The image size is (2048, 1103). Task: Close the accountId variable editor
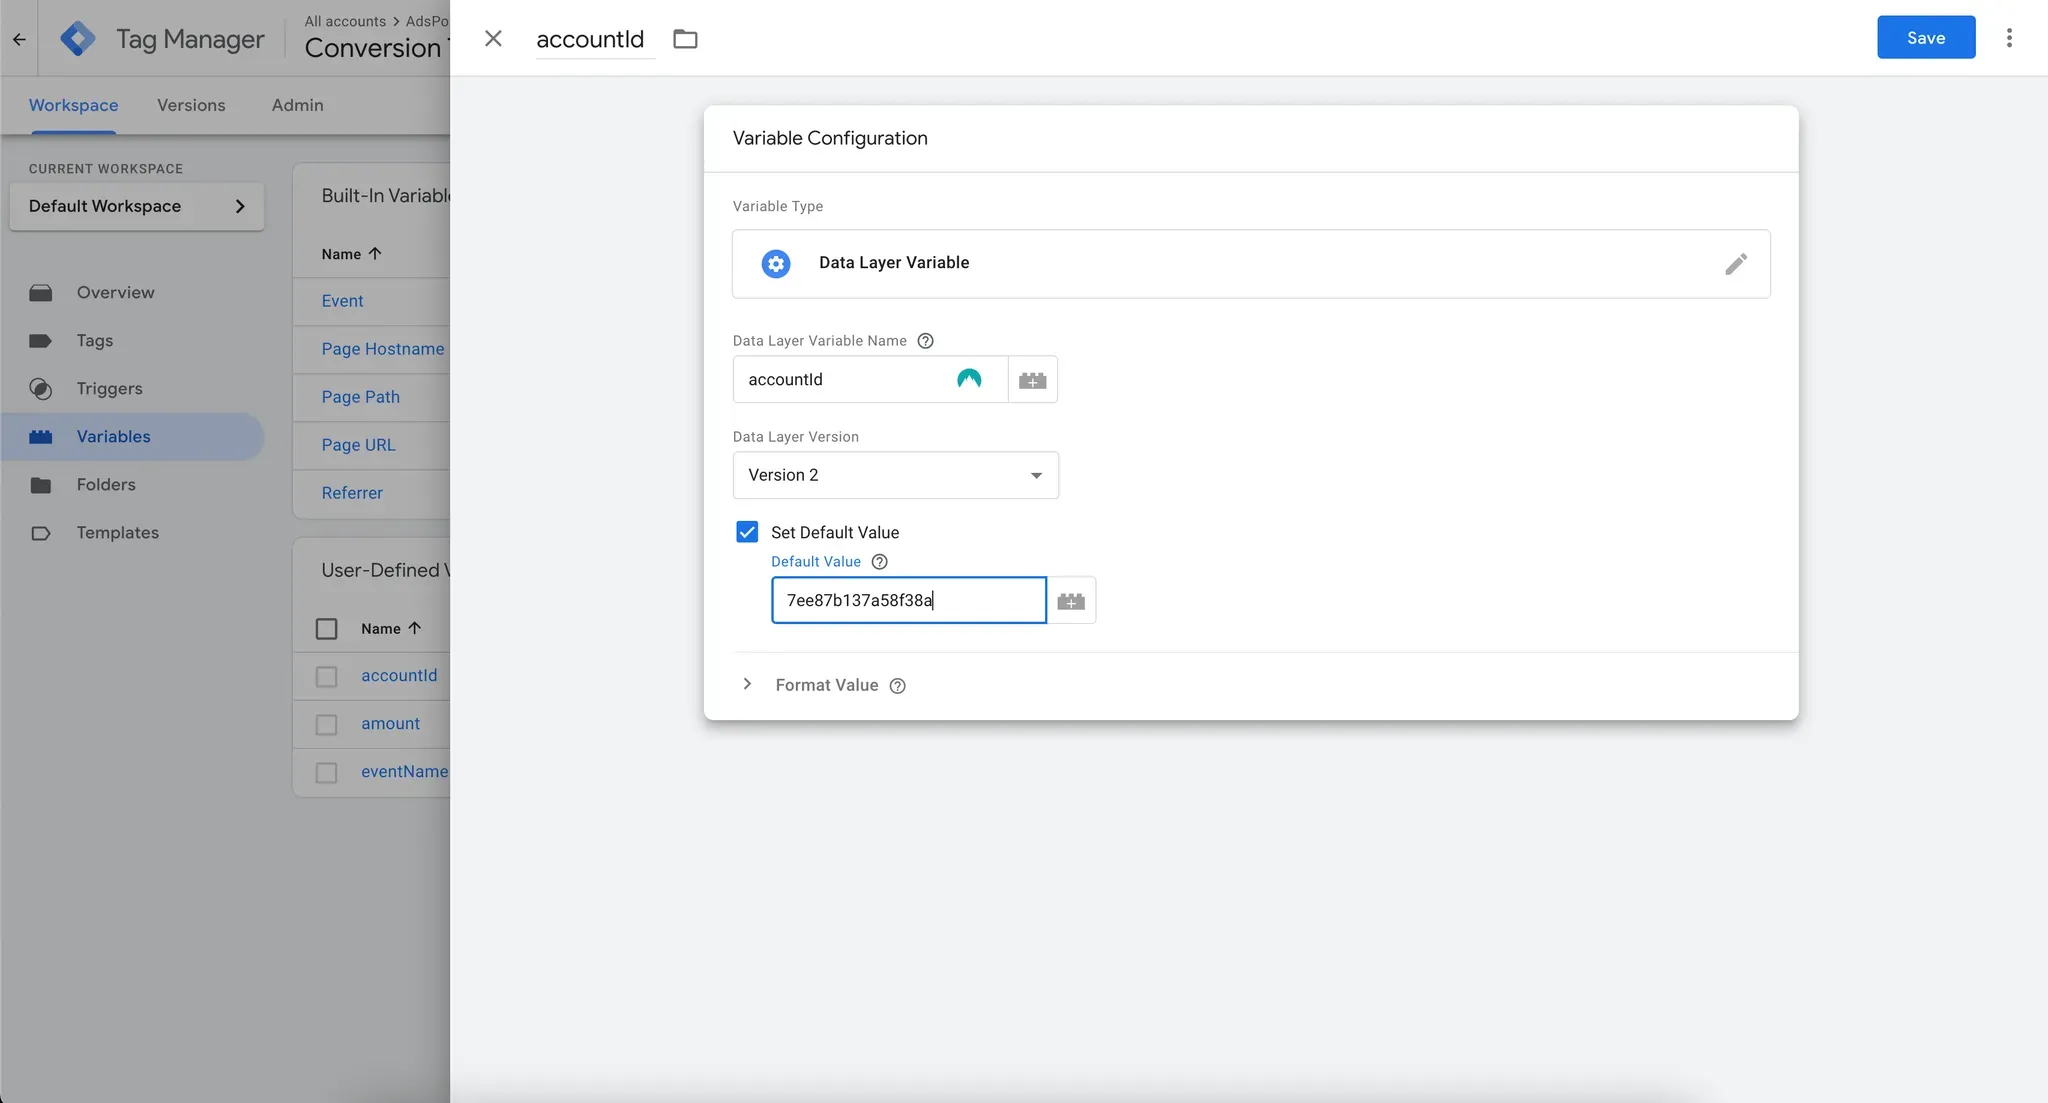point(493,38)
